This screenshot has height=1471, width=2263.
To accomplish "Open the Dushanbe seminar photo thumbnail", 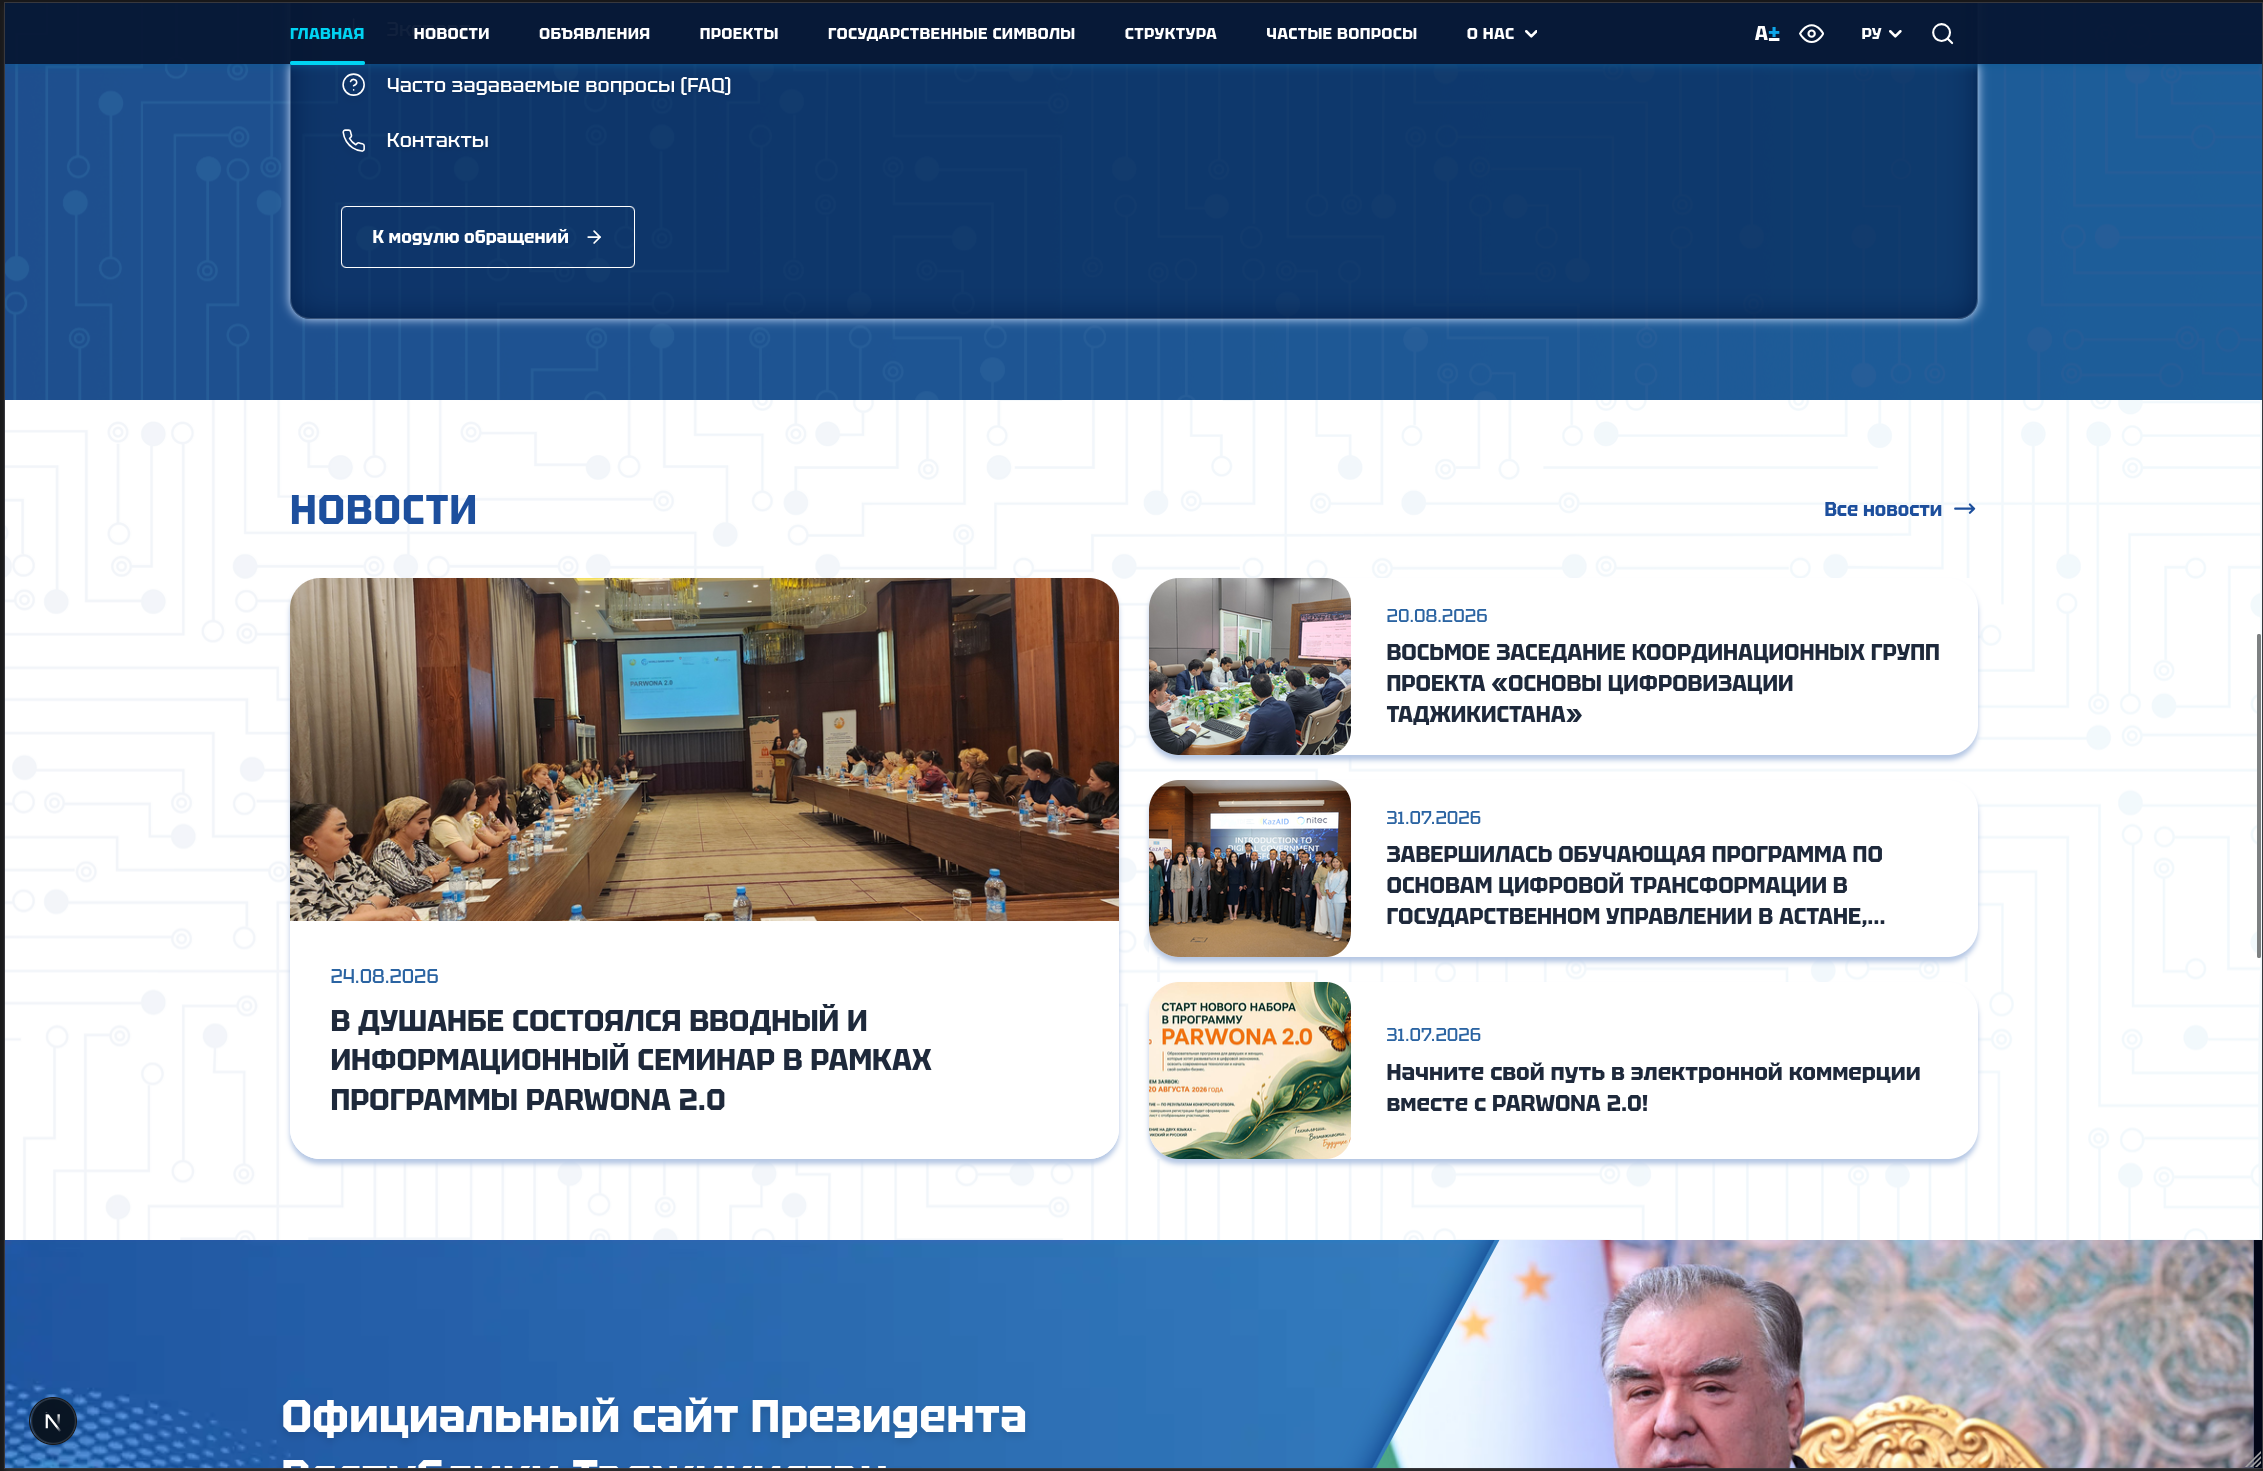I will [x=704, y=749].
